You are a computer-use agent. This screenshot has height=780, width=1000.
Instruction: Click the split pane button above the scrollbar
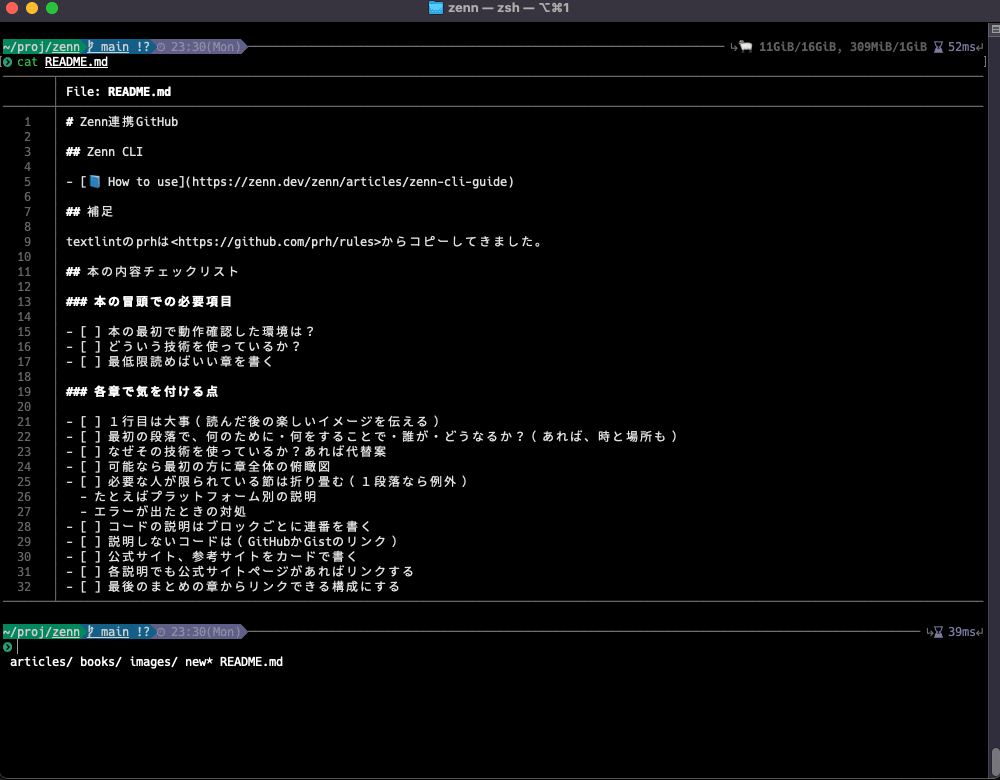tap(995, 29)
